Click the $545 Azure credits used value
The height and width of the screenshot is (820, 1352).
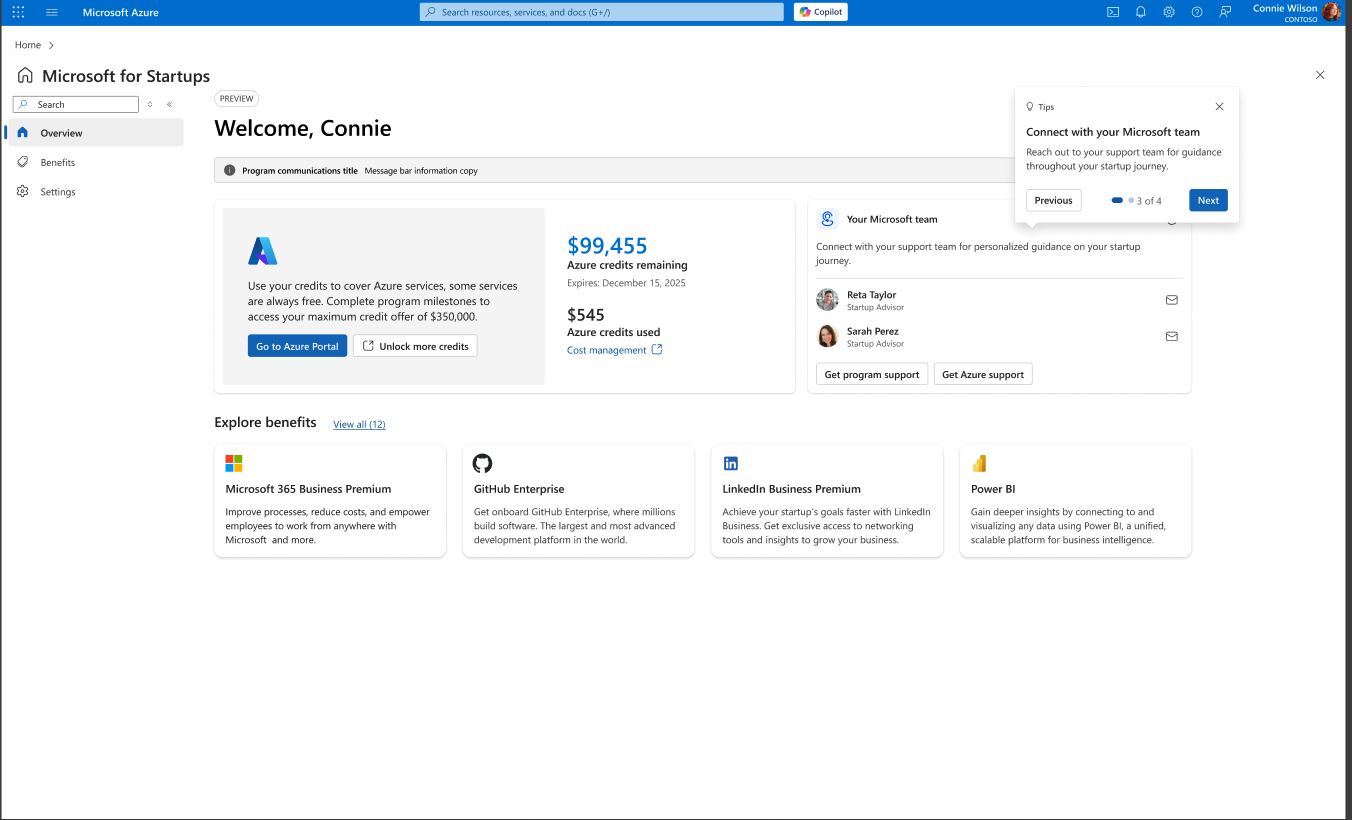(586, 314)
